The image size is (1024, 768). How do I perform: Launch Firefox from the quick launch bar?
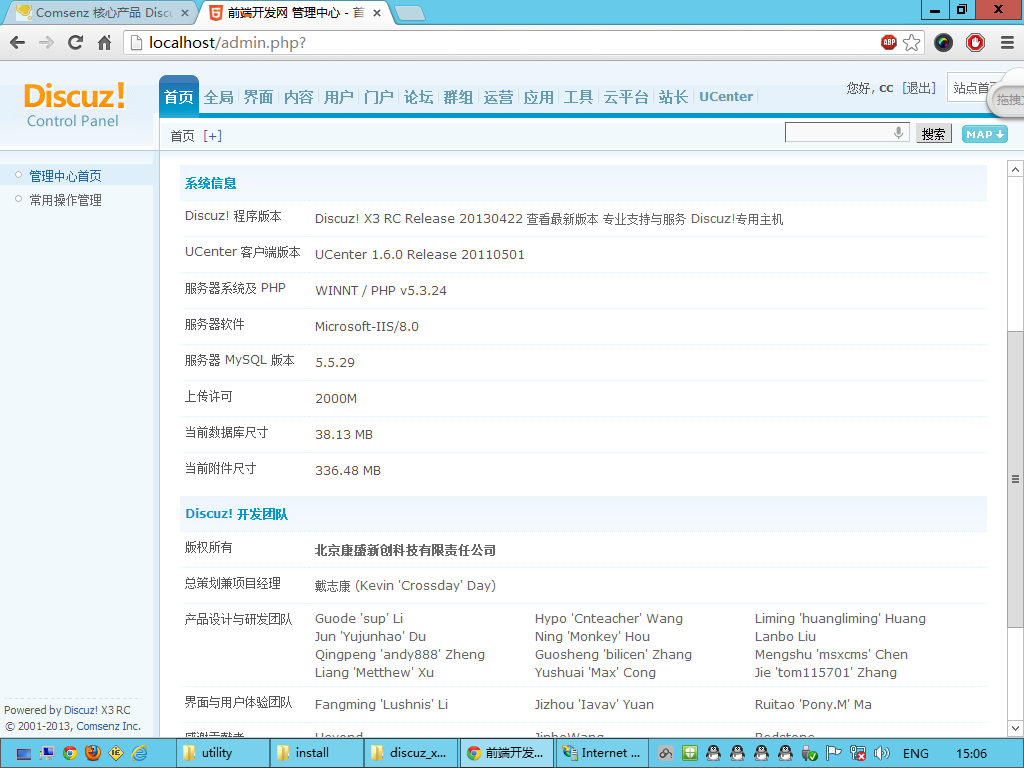pos(93,753)
